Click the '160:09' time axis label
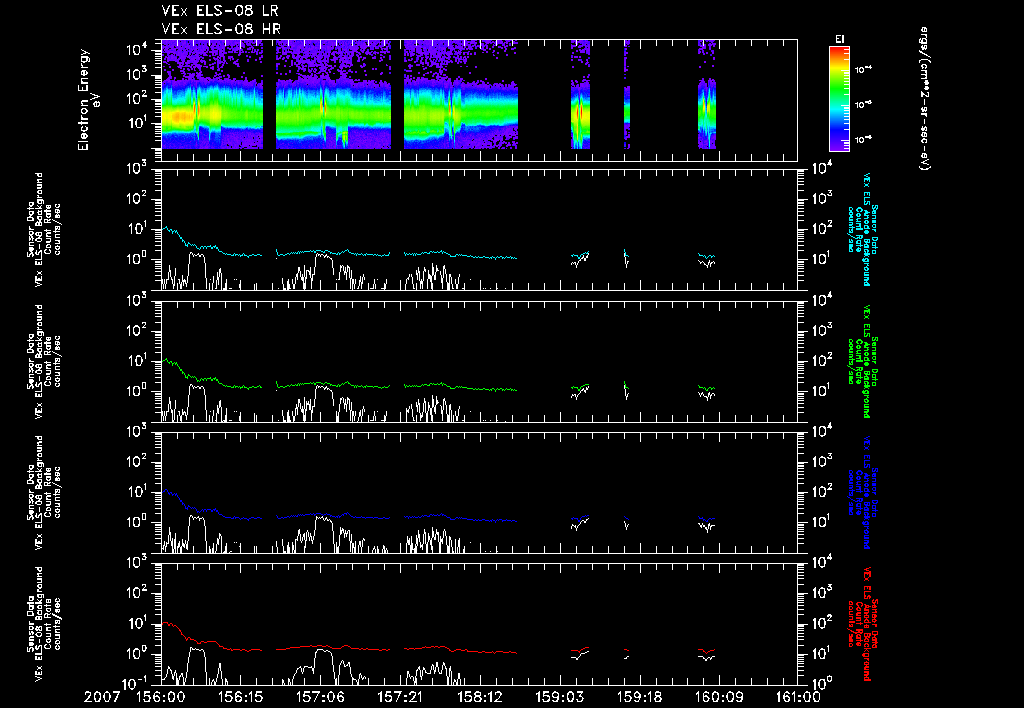 click(x=718, y=697)
